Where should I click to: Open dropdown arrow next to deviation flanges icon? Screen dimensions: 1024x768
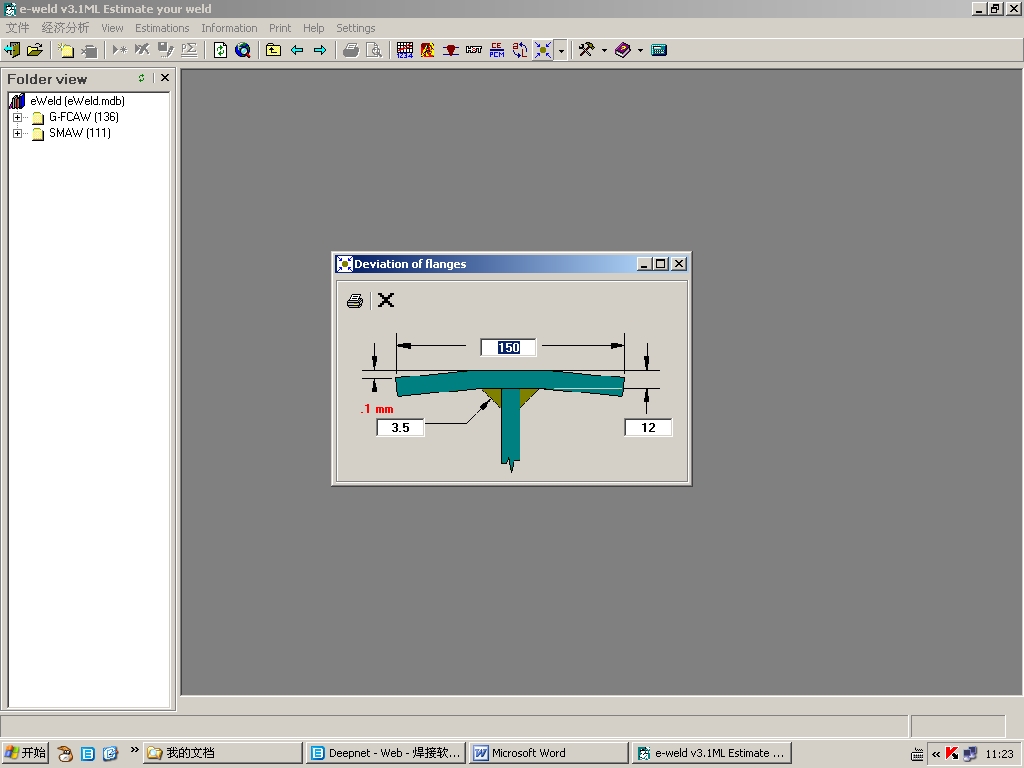click(x=561, y=50)
